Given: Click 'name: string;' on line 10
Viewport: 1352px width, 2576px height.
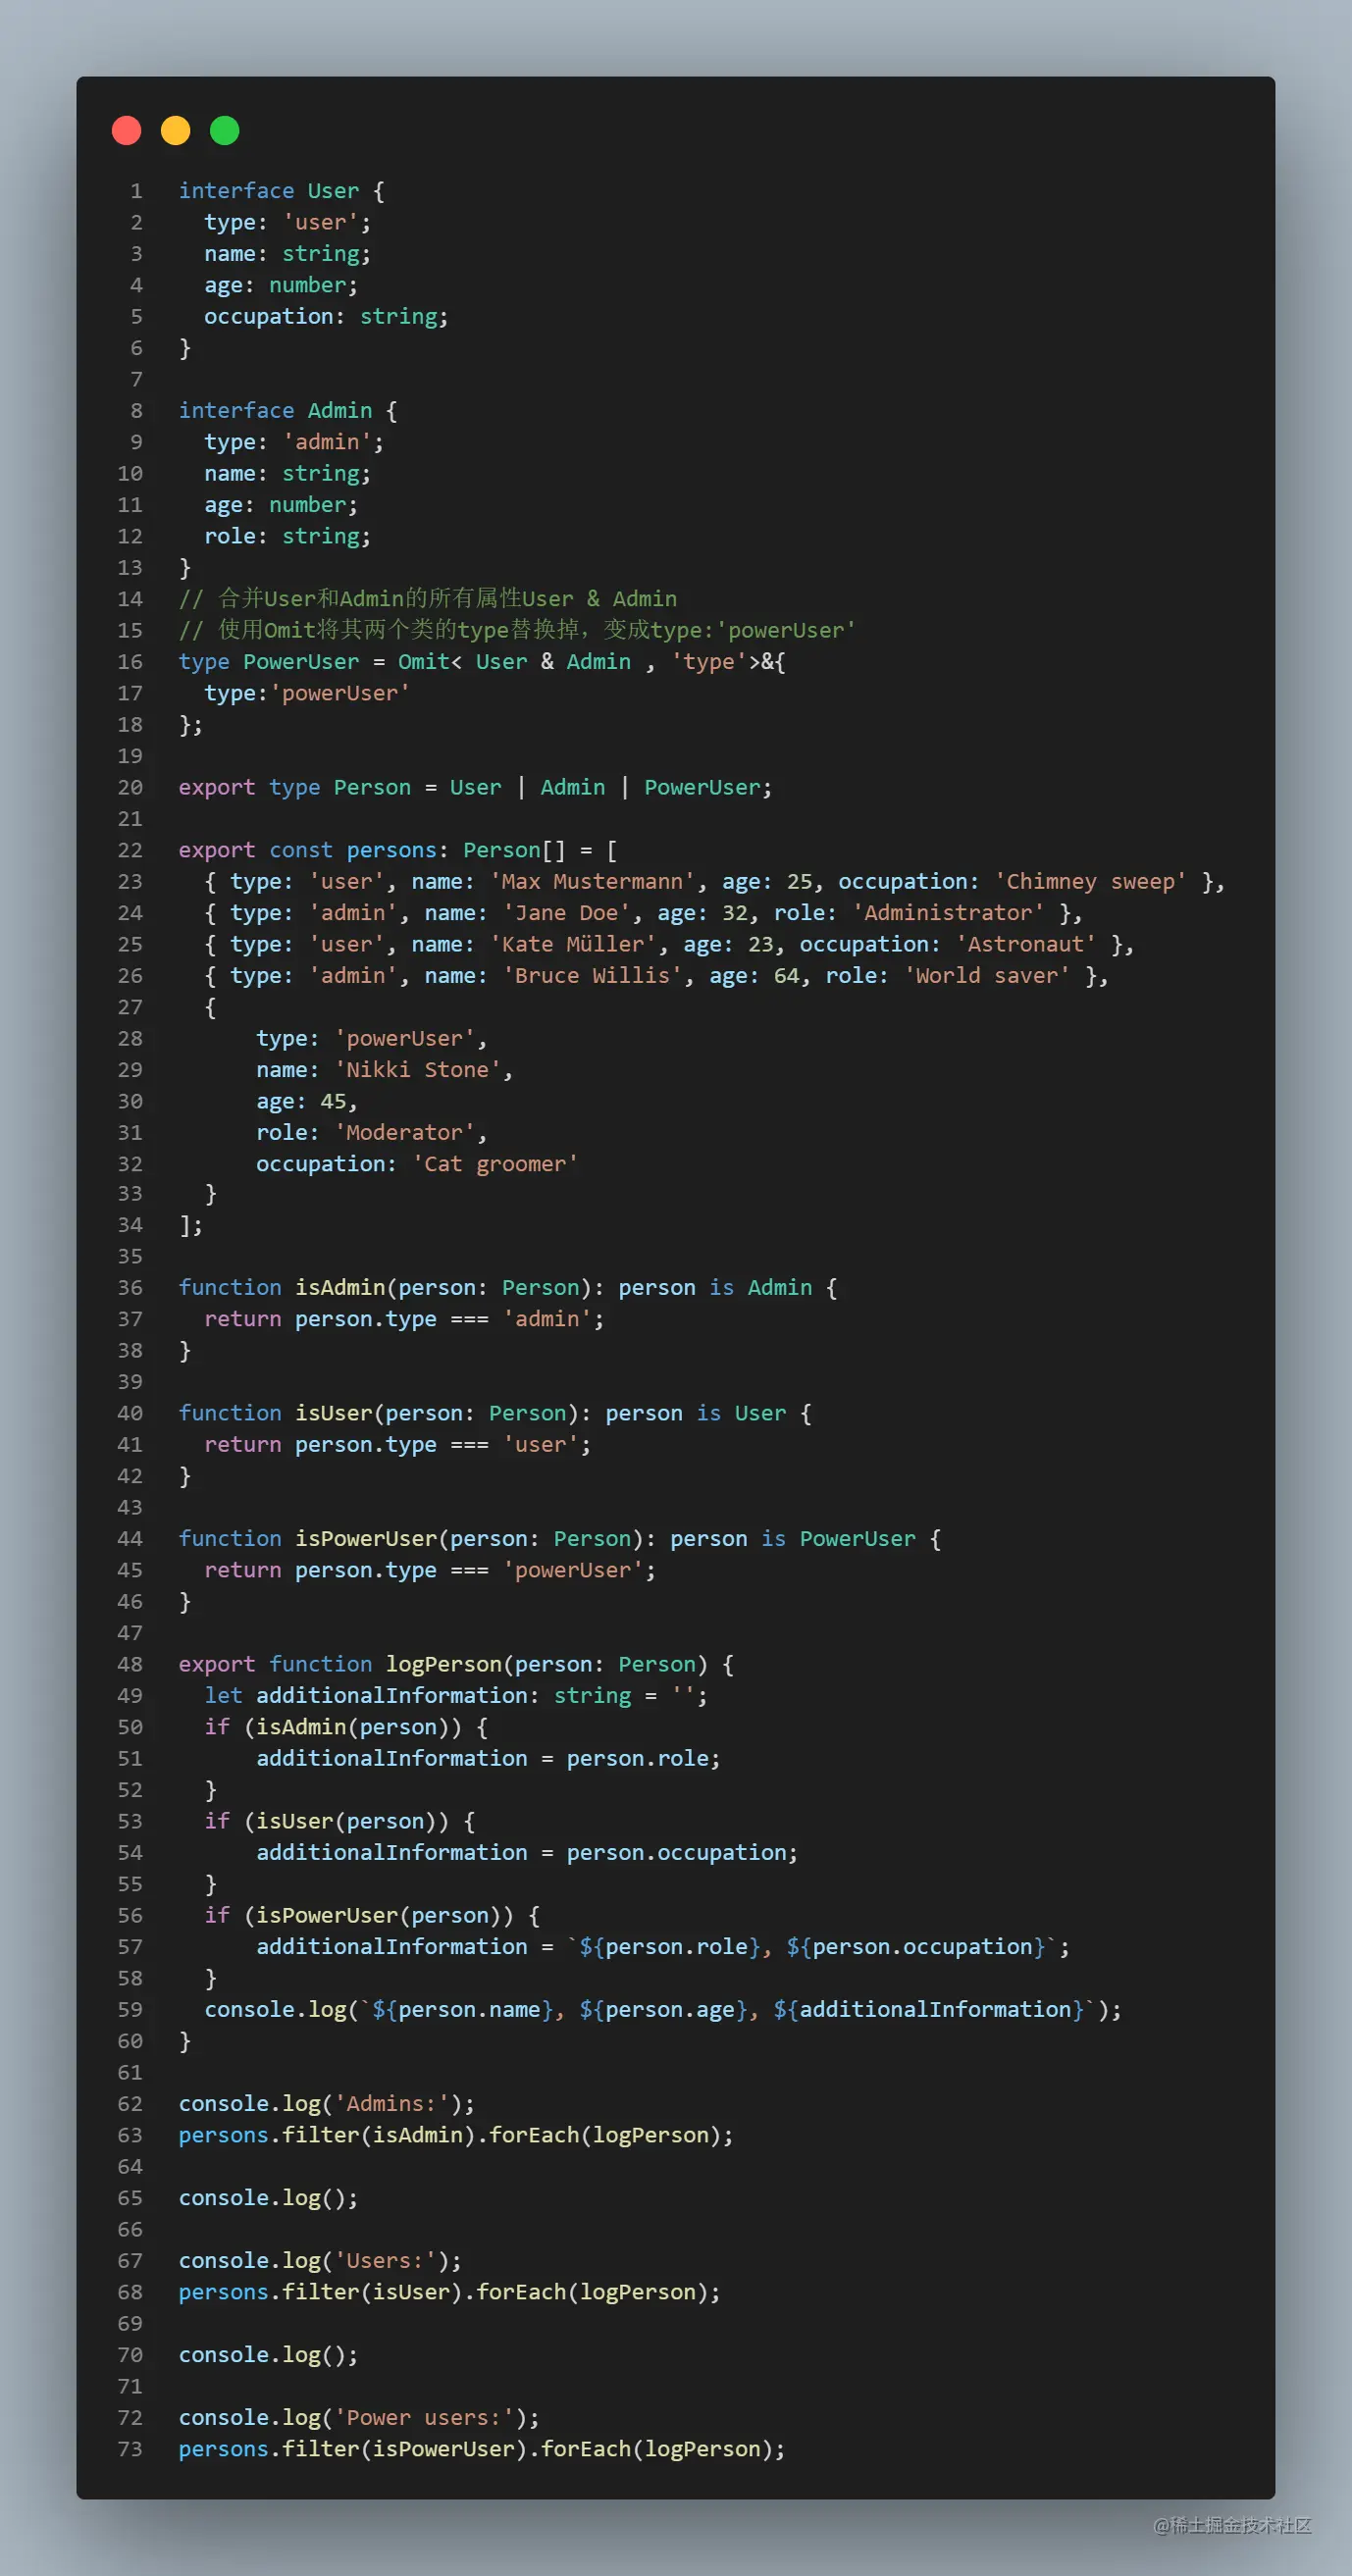Looking at the screenshot, I should pyautogui.click(x=288, y=473).
